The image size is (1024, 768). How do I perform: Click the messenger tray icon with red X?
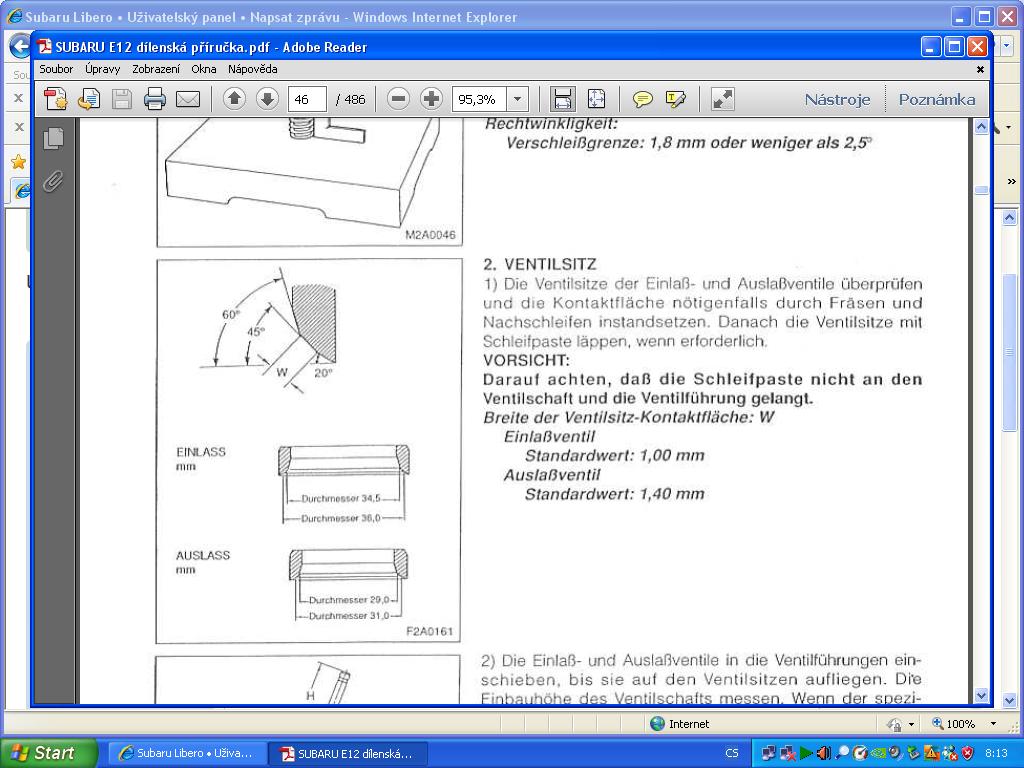click(x=950, y=753)
